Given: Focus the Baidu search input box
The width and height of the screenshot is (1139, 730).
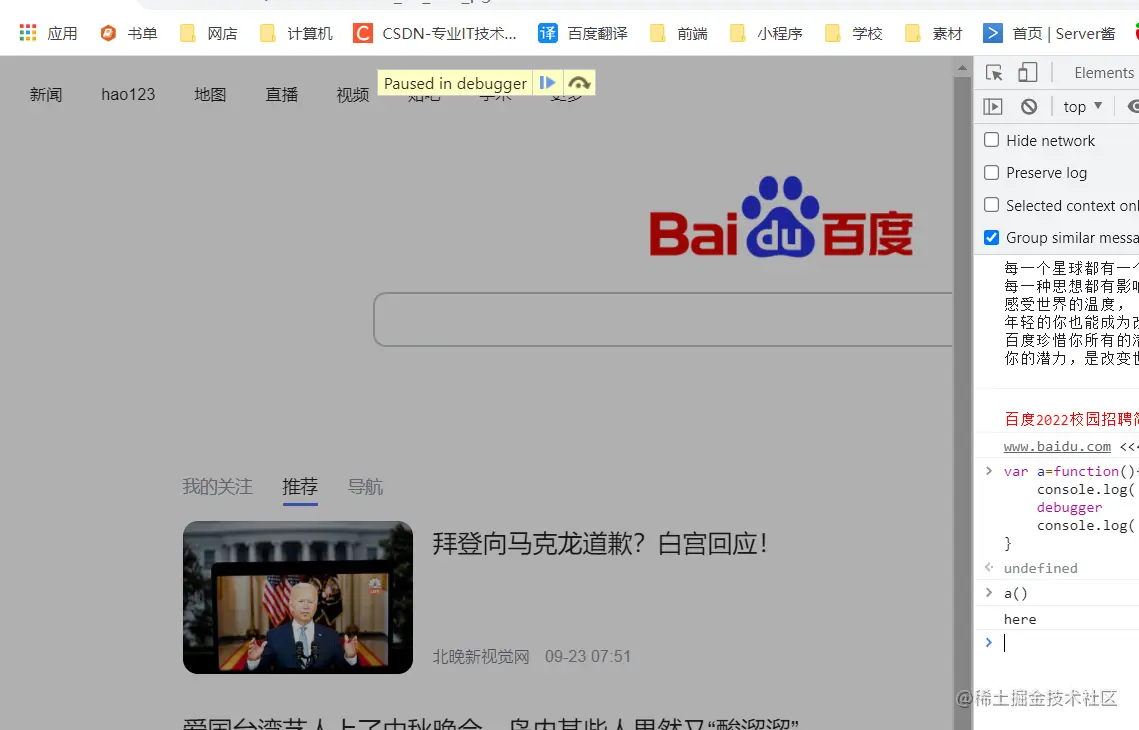Looking at the screenshot, I should pos(662,320).
